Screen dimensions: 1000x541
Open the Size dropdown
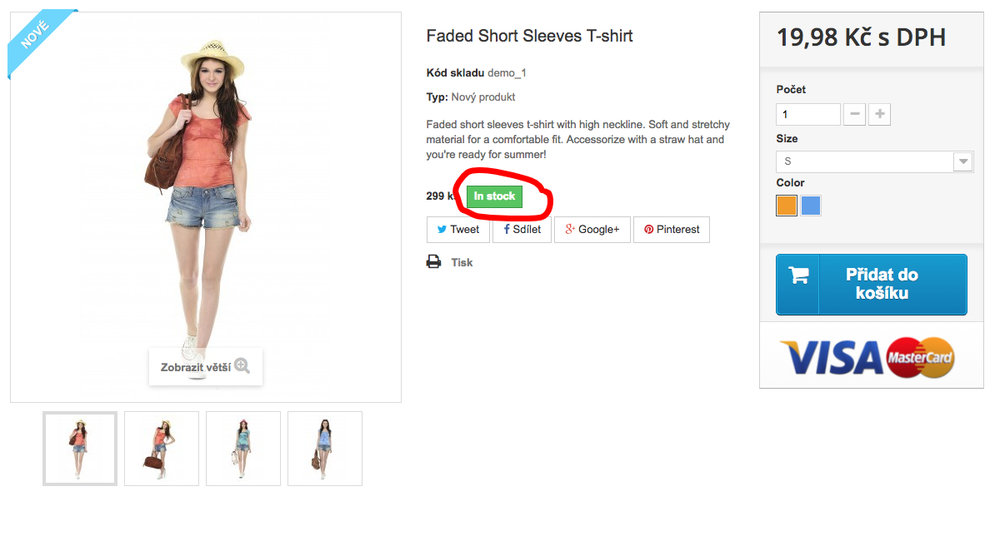point(874,161)
